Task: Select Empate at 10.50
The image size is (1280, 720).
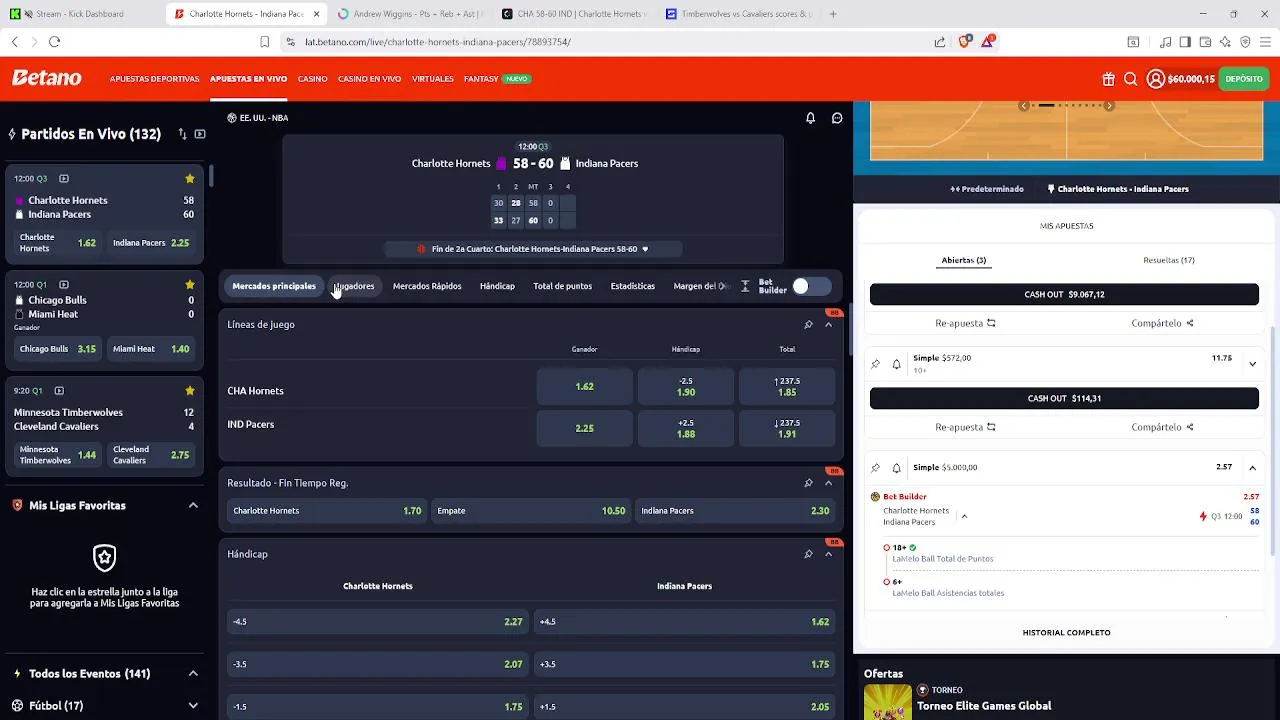Action: point(531,511)
